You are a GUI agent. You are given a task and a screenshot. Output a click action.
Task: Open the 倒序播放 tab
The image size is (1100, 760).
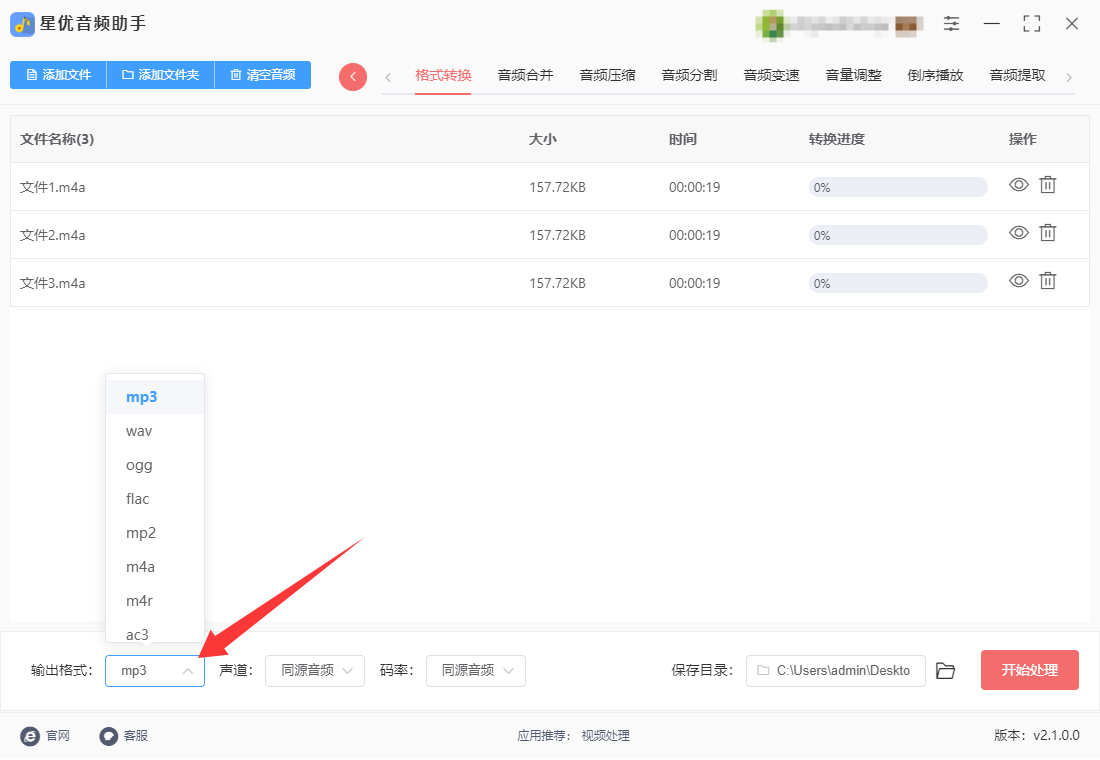(x=936, y=75)
